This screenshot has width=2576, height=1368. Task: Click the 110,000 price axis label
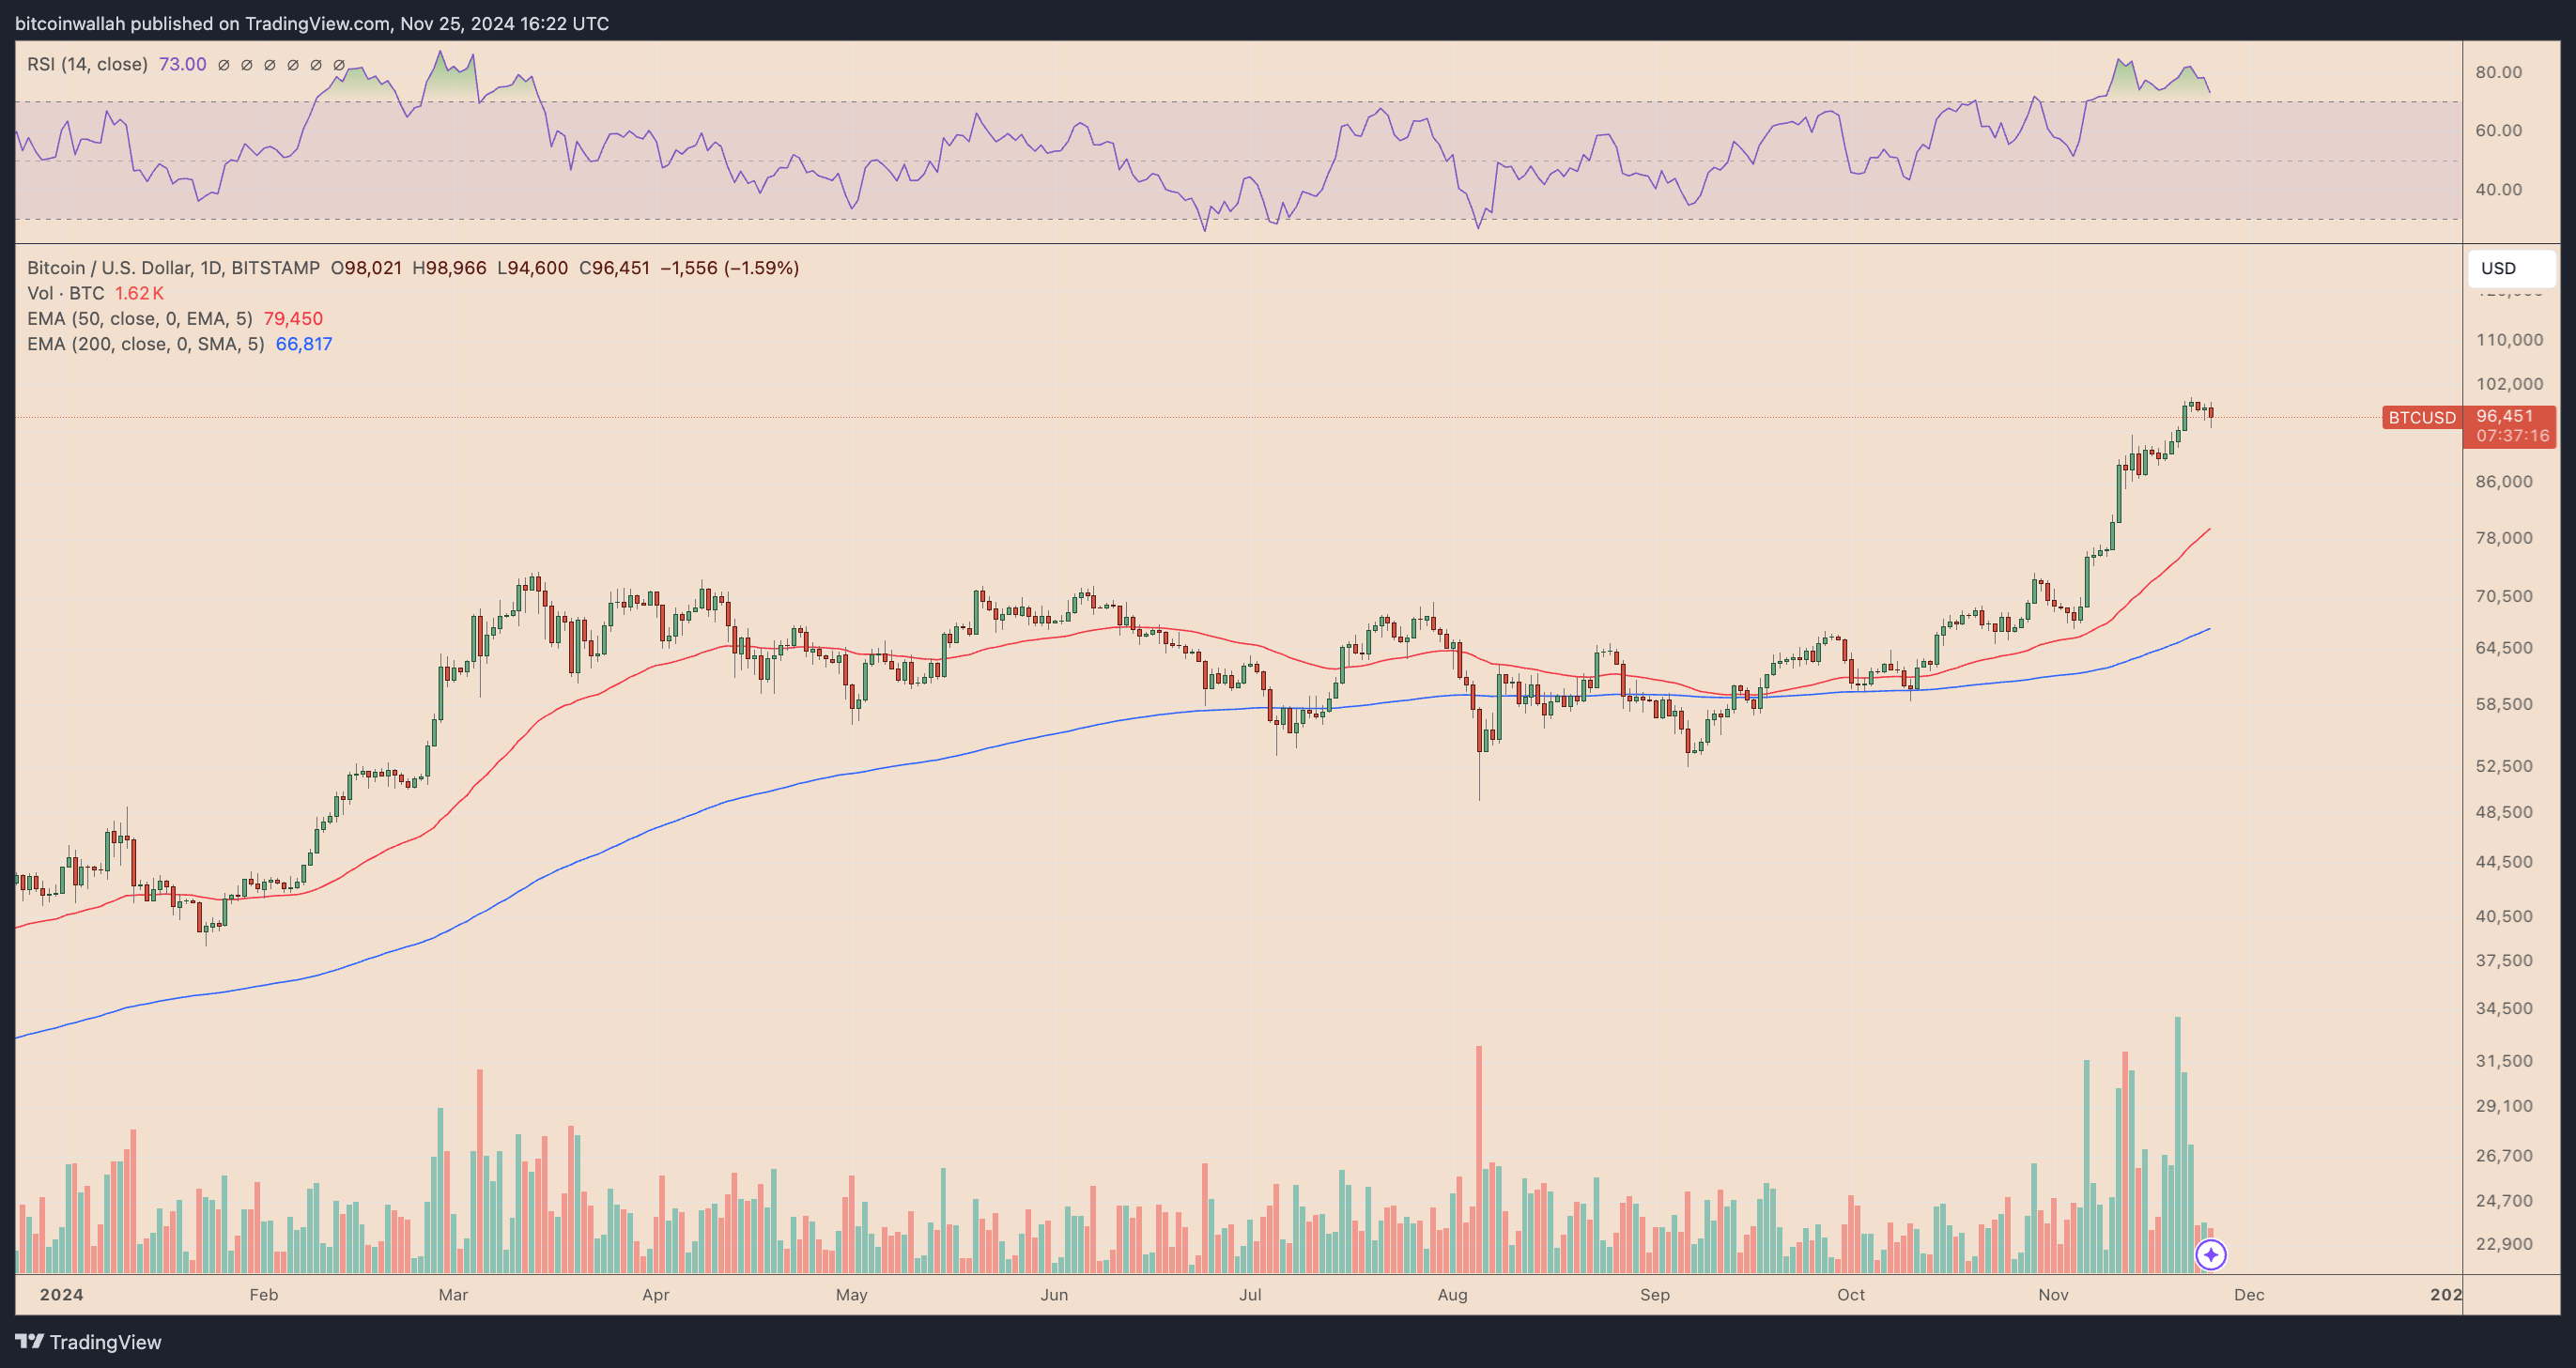2509,340
